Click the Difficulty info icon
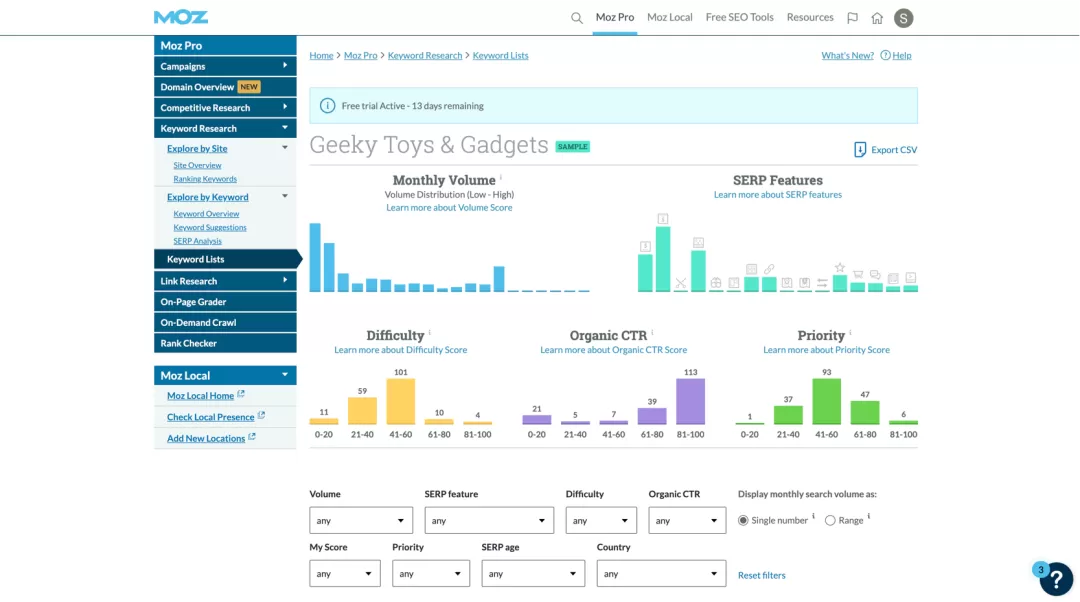1080x602 pixels. click(430, 332)
